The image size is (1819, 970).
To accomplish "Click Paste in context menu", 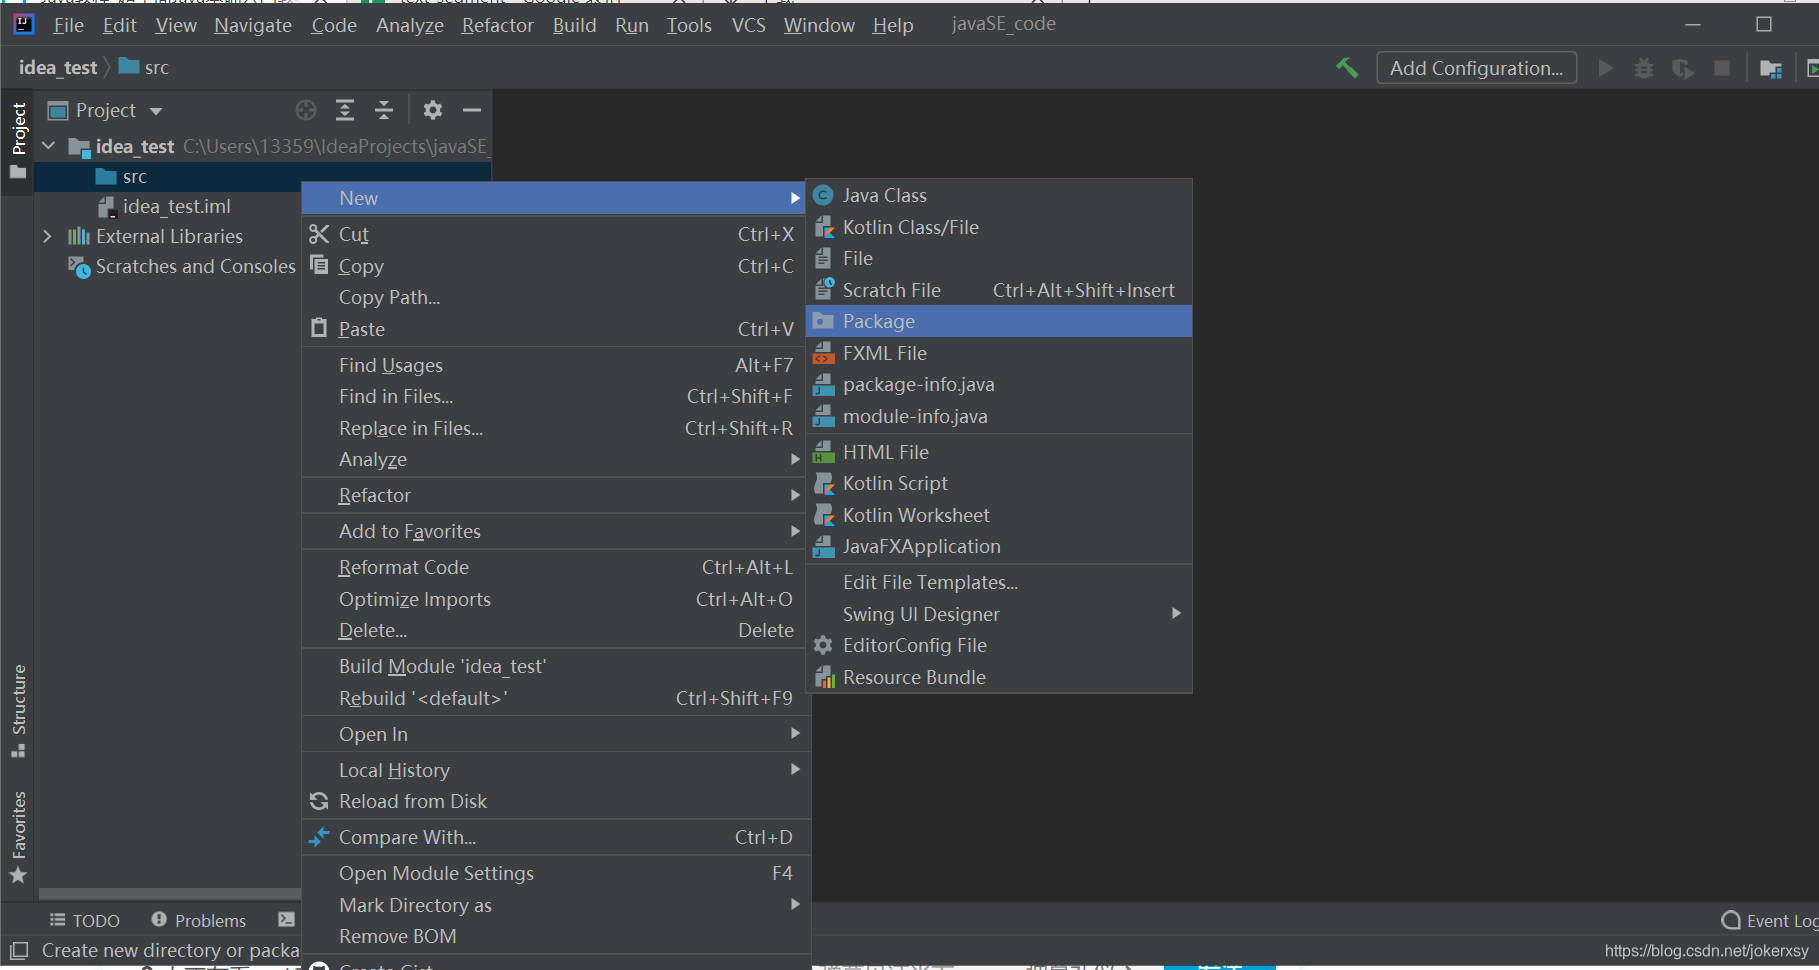I will click(554, 329).
